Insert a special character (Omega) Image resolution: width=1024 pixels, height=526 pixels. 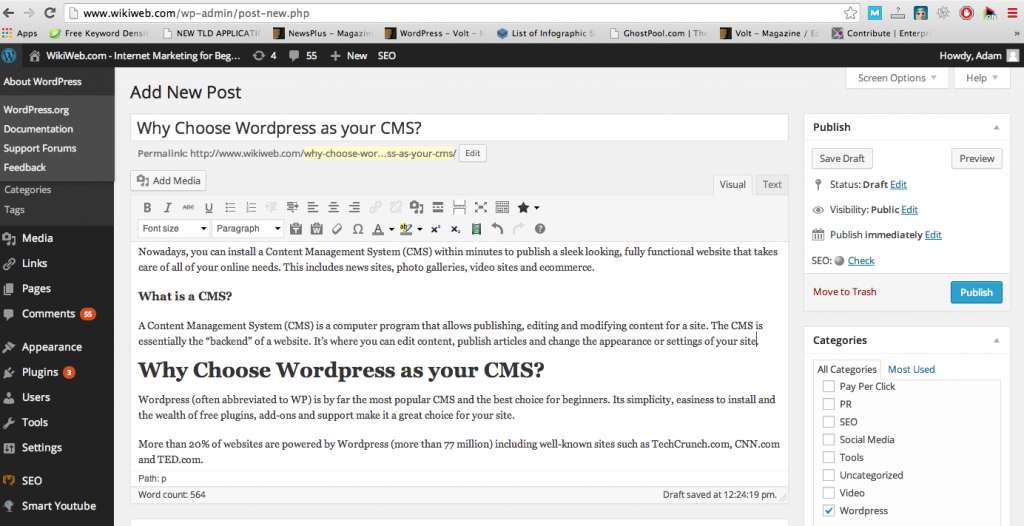point(358,229)
